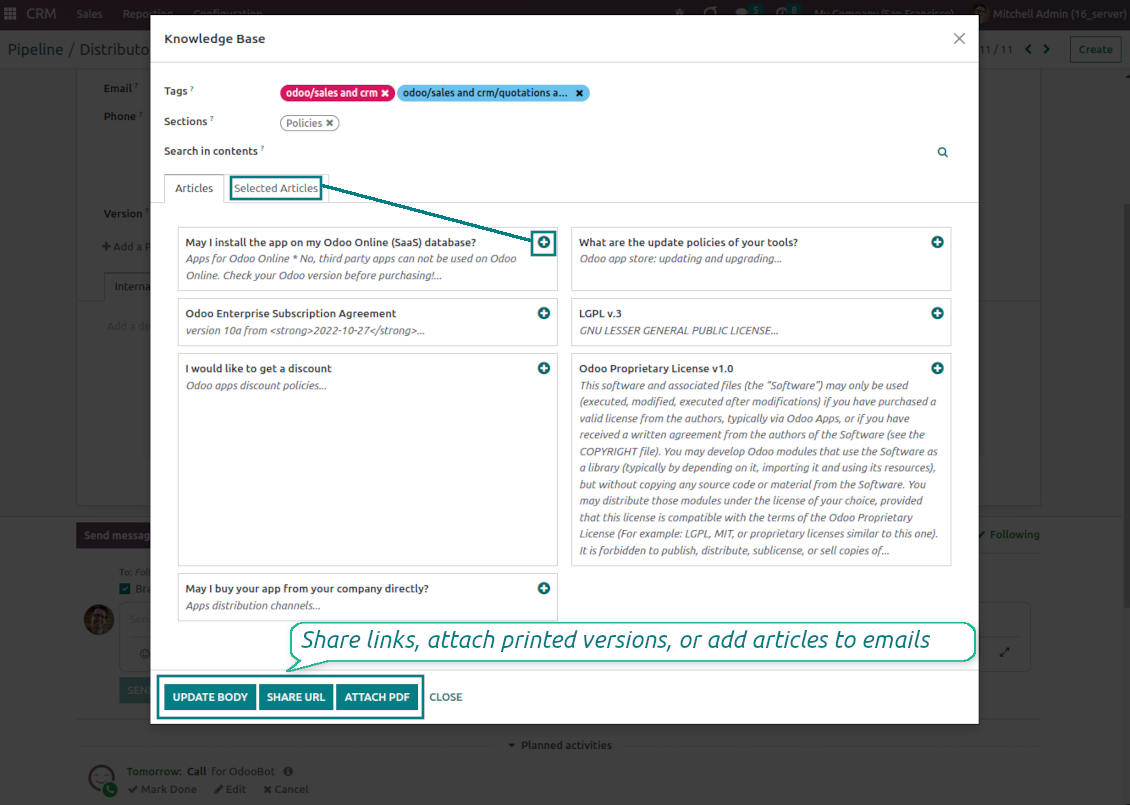This screenshot has width=1130, height=805.
Task: Close the Knowledge Base dialog with X
Action: pyautogui.click(x=959, y=39)
